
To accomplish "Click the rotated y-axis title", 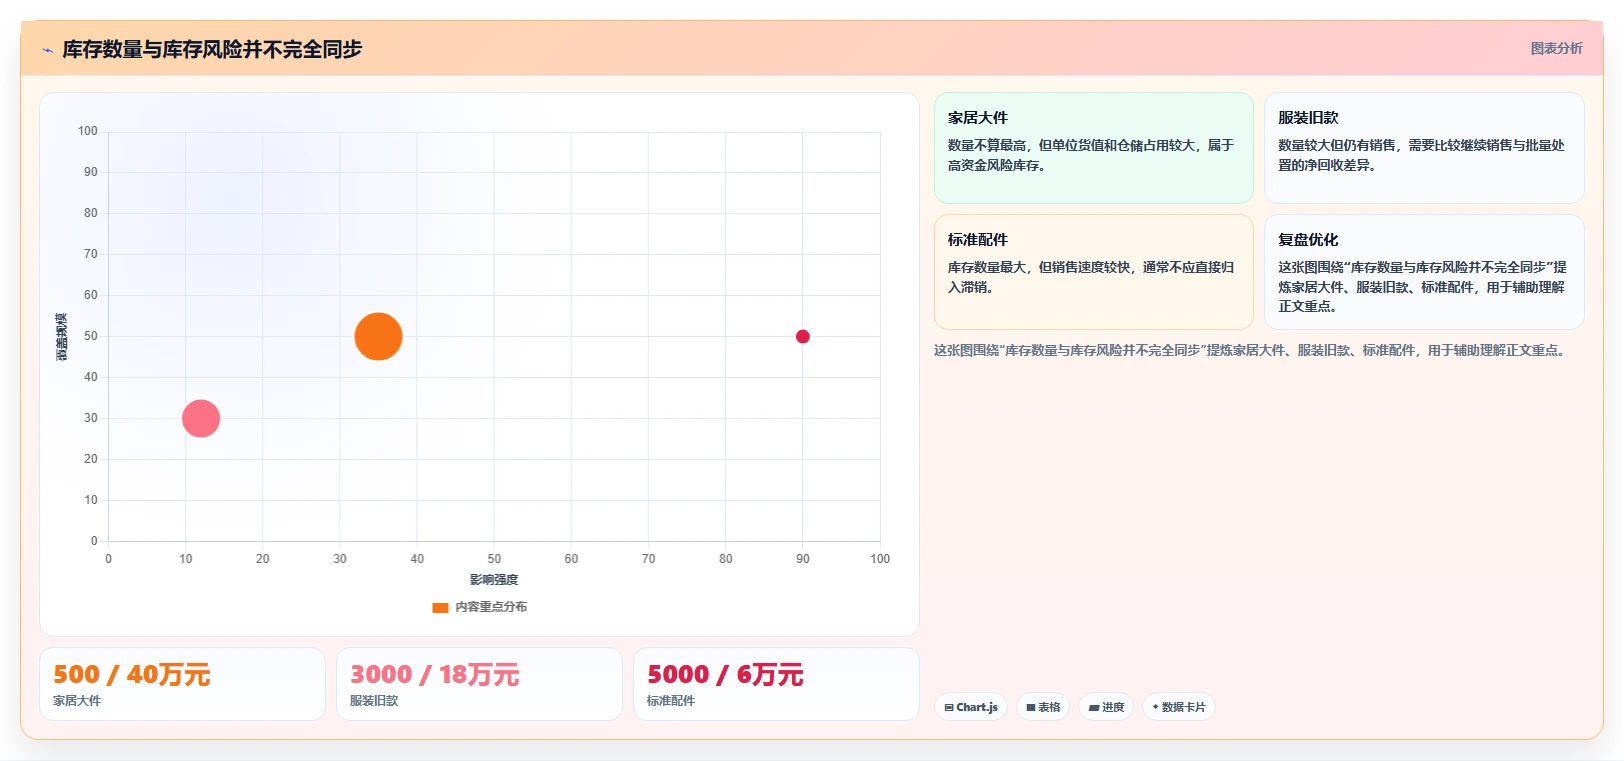I will click(x=62, y=336).
